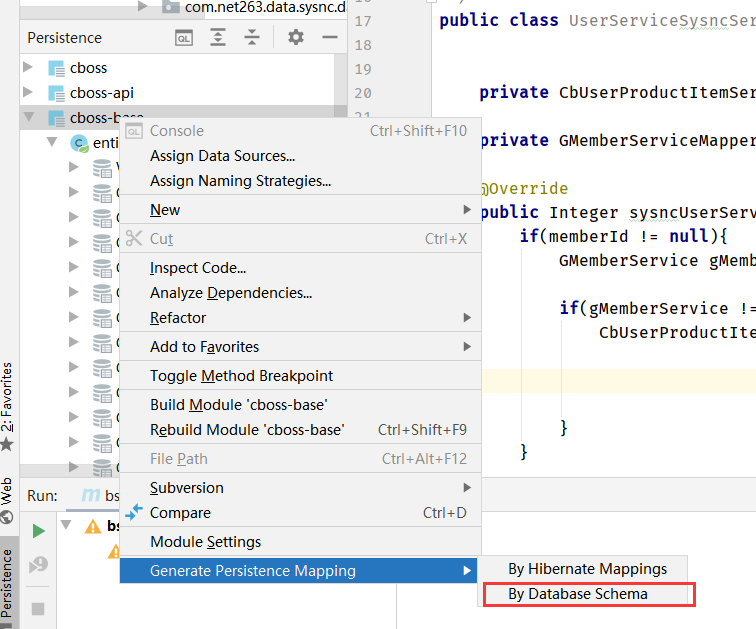Open the Subversion submenu

coord(300,488)
